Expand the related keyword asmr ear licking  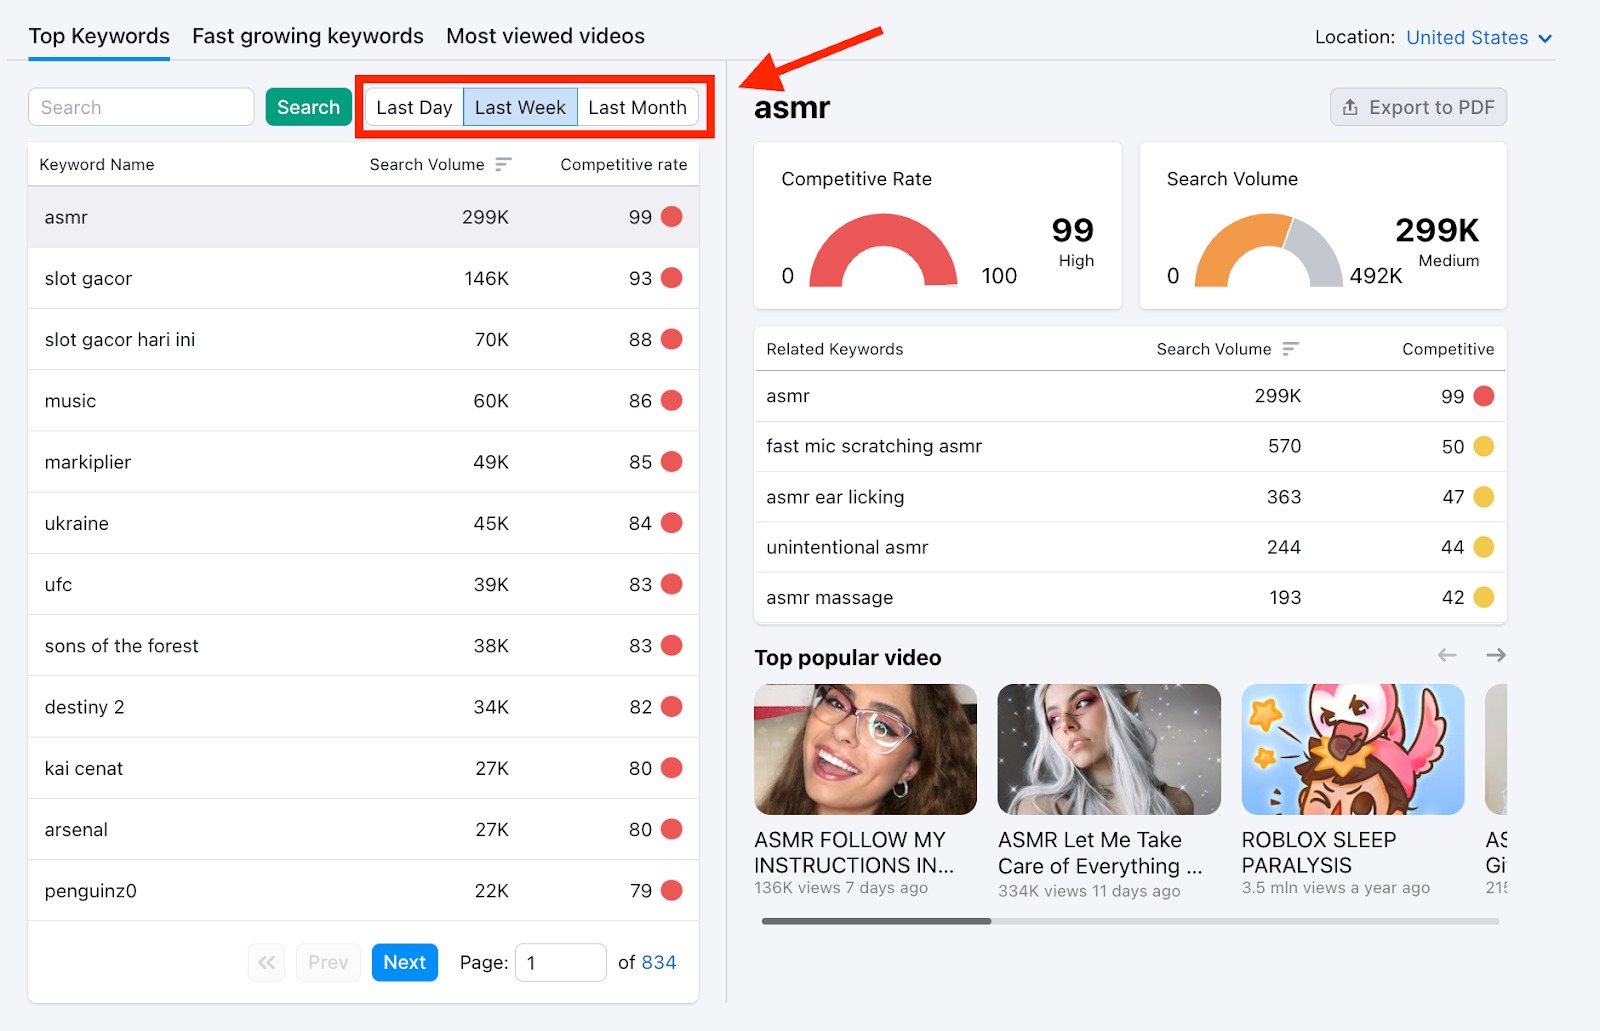[x=835, y=497]
